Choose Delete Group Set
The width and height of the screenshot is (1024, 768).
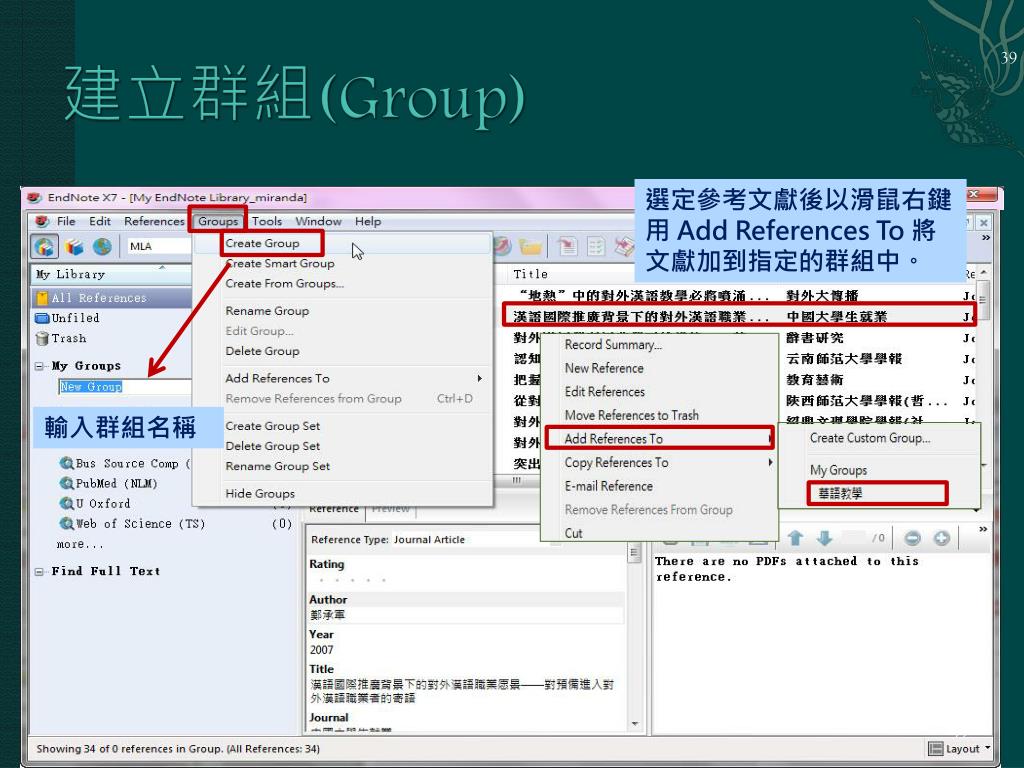coord(272,446)
